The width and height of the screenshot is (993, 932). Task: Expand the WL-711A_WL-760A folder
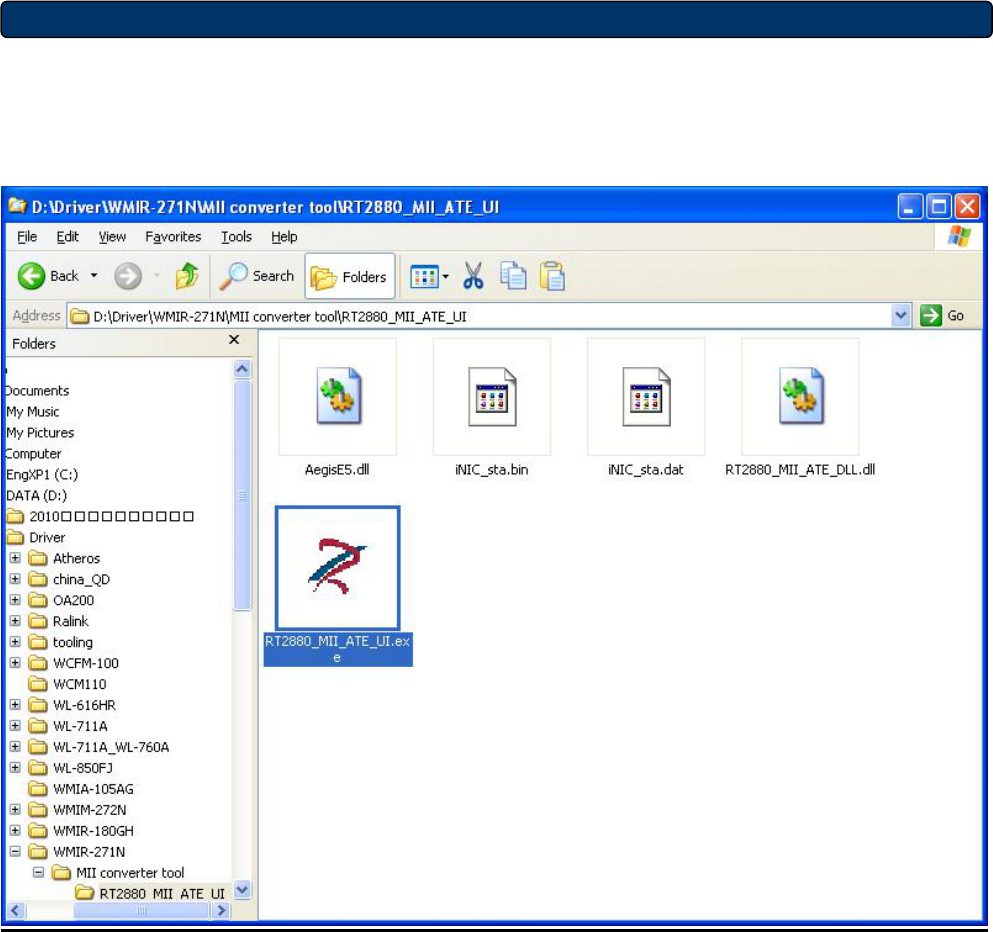15,746
